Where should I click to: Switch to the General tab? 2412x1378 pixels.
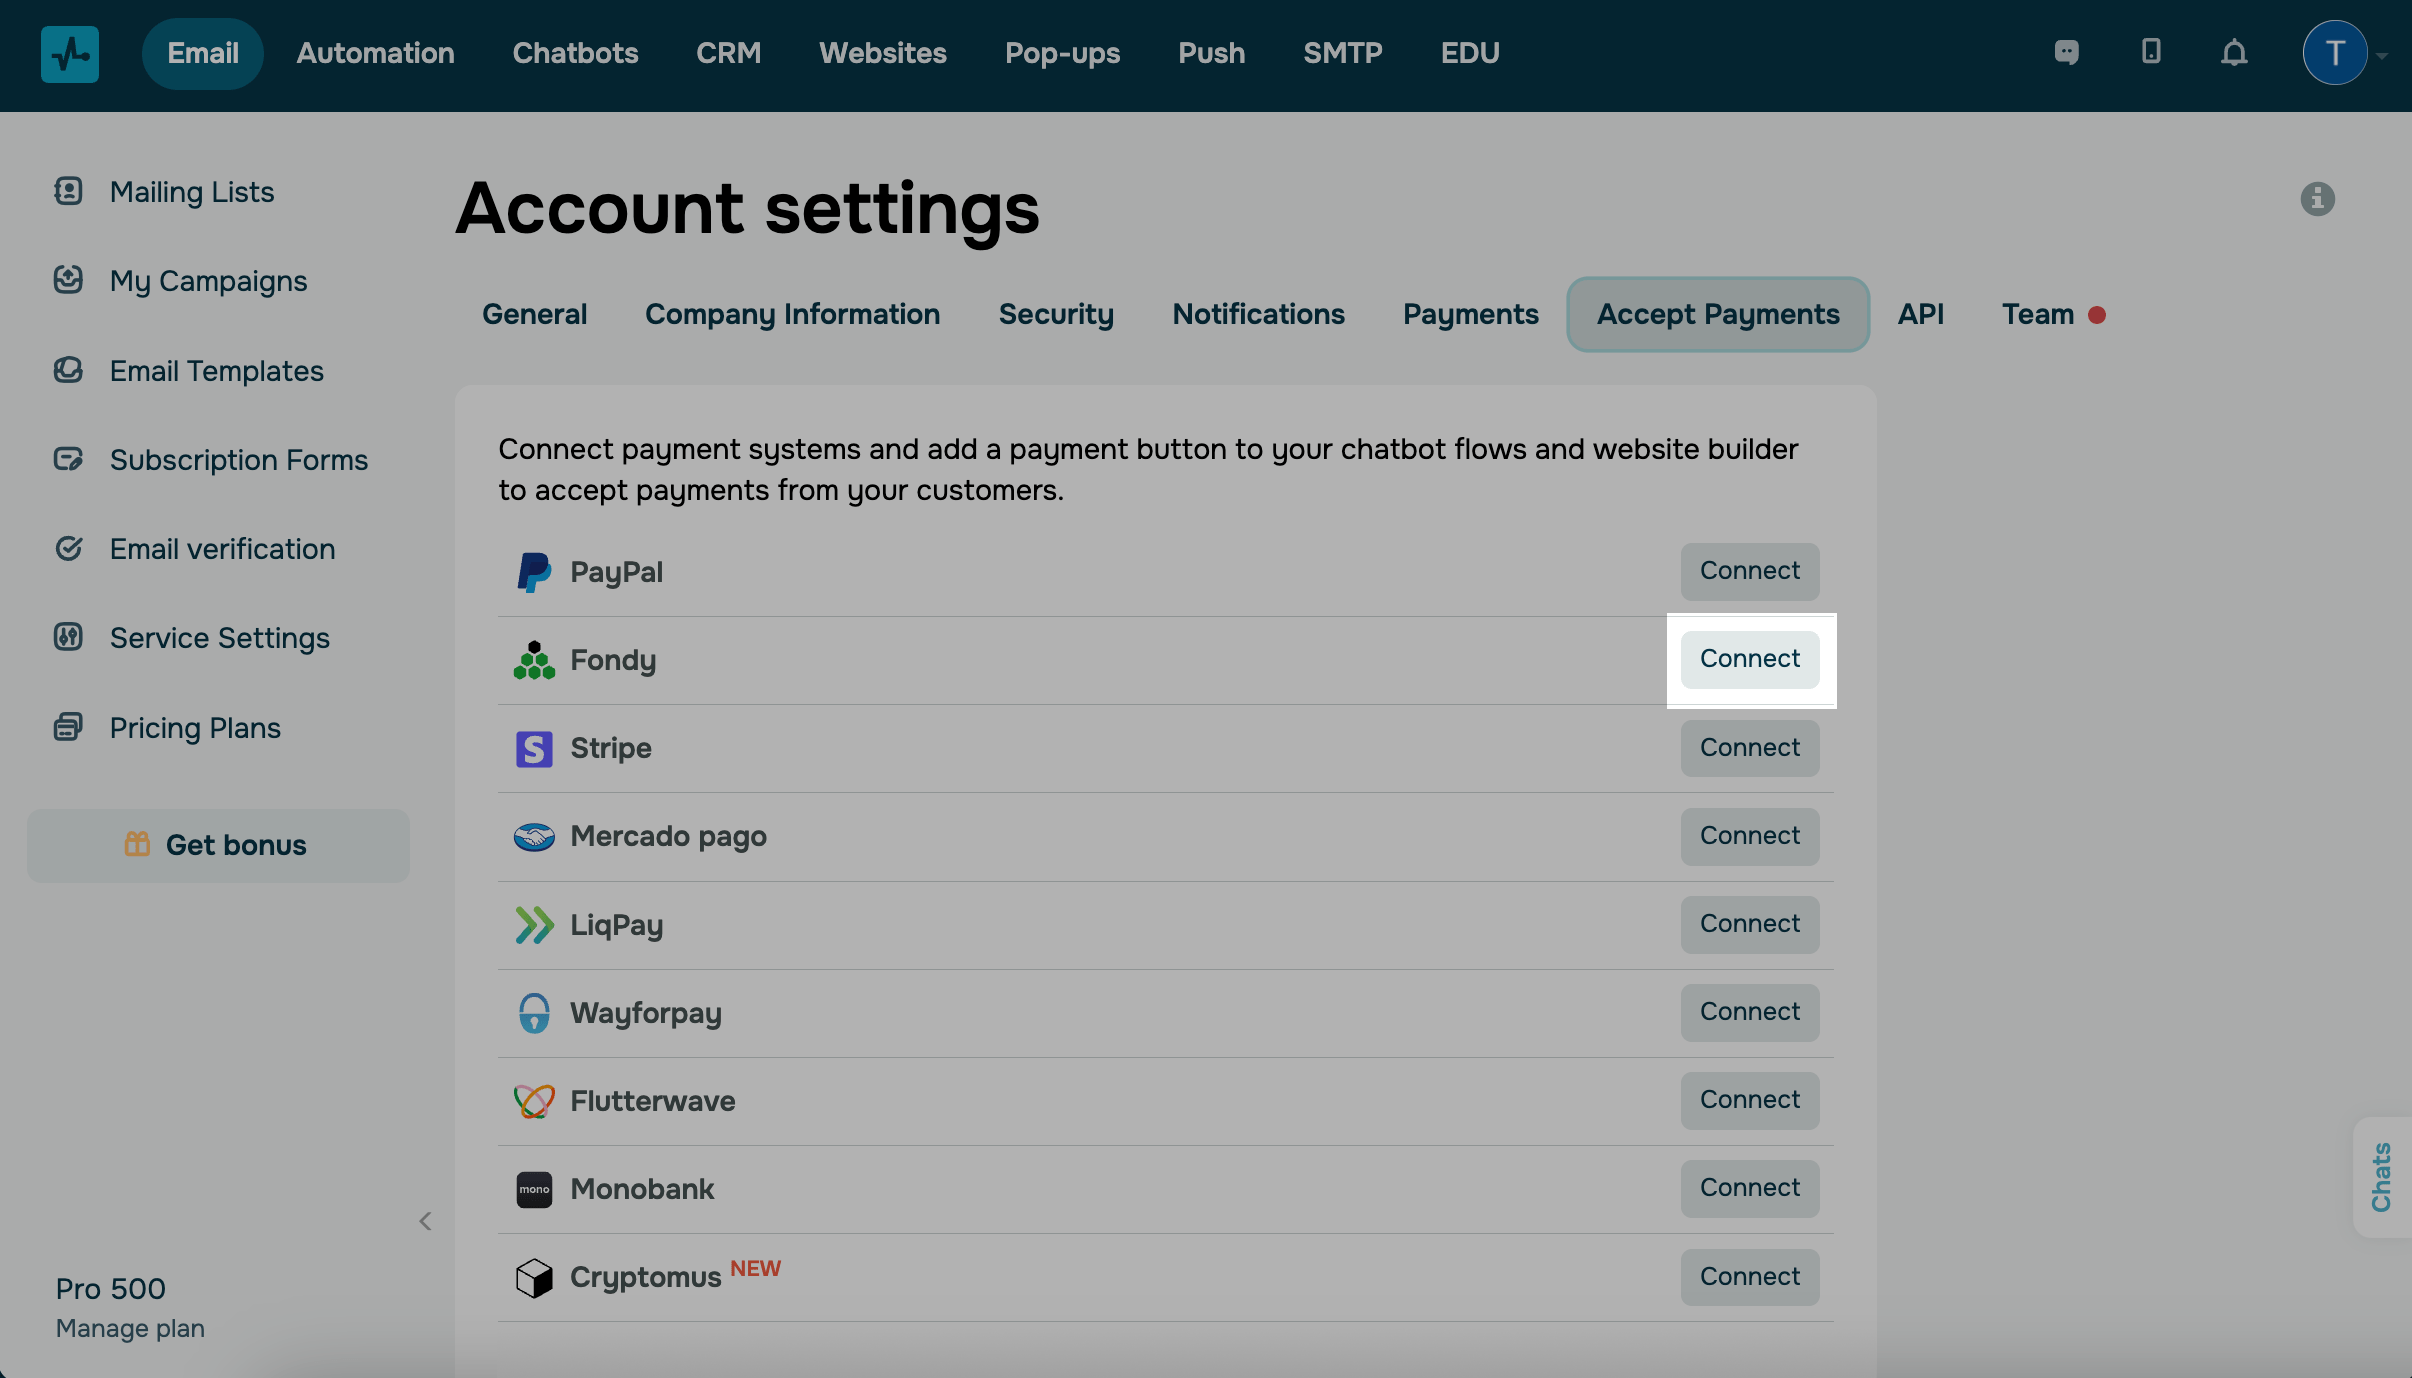tap(535, 314)
